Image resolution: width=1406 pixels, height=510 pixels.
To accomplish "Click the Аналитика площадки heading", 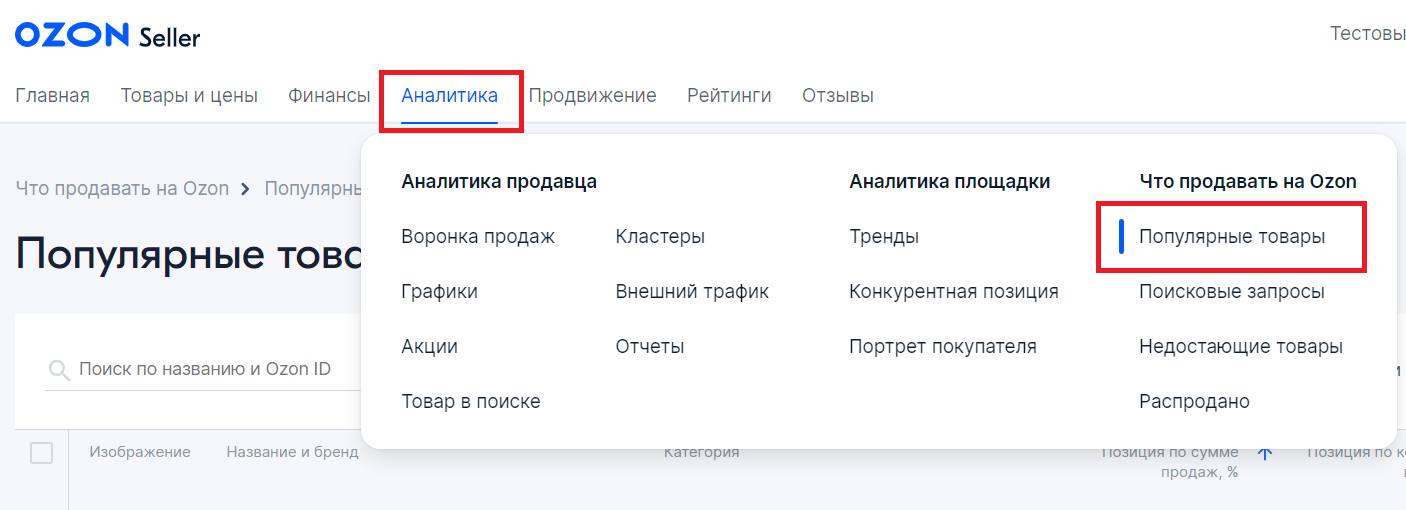I will (950, 181).
